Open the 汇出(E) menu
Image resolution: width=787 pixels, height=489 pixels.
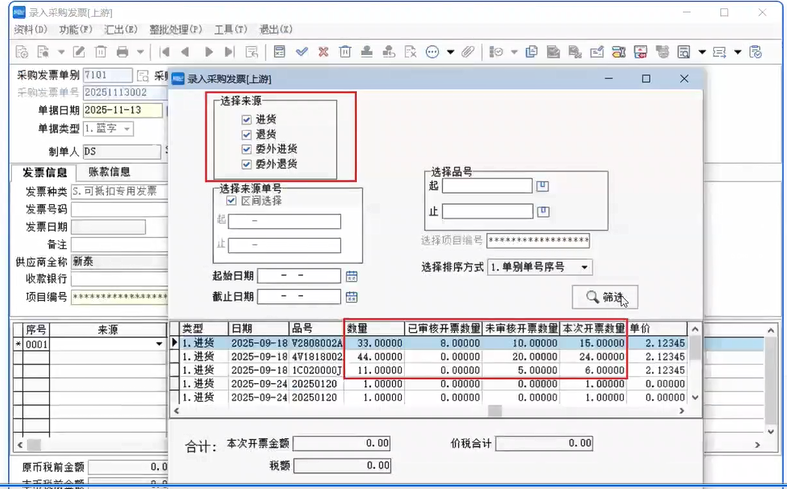coord(120,30)
